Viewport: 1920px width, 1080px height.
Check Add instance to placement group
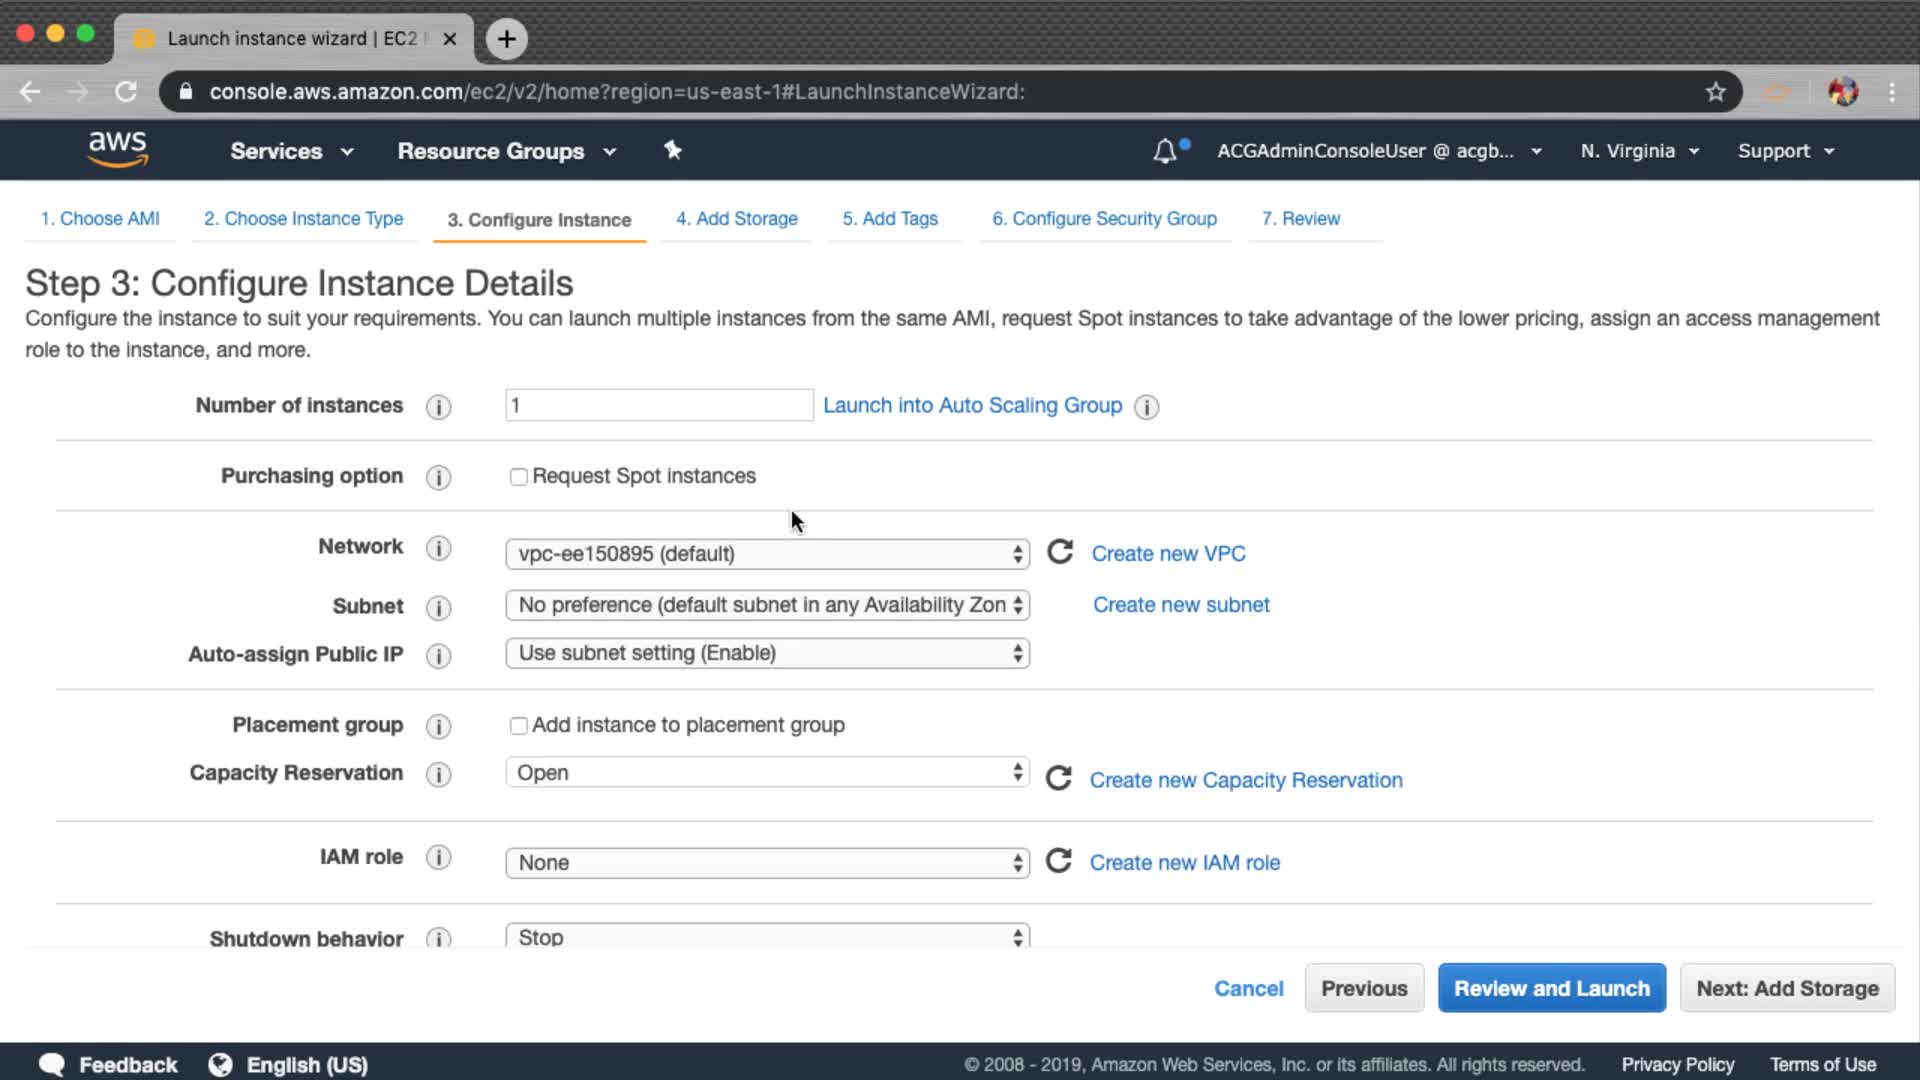point(518,726)
